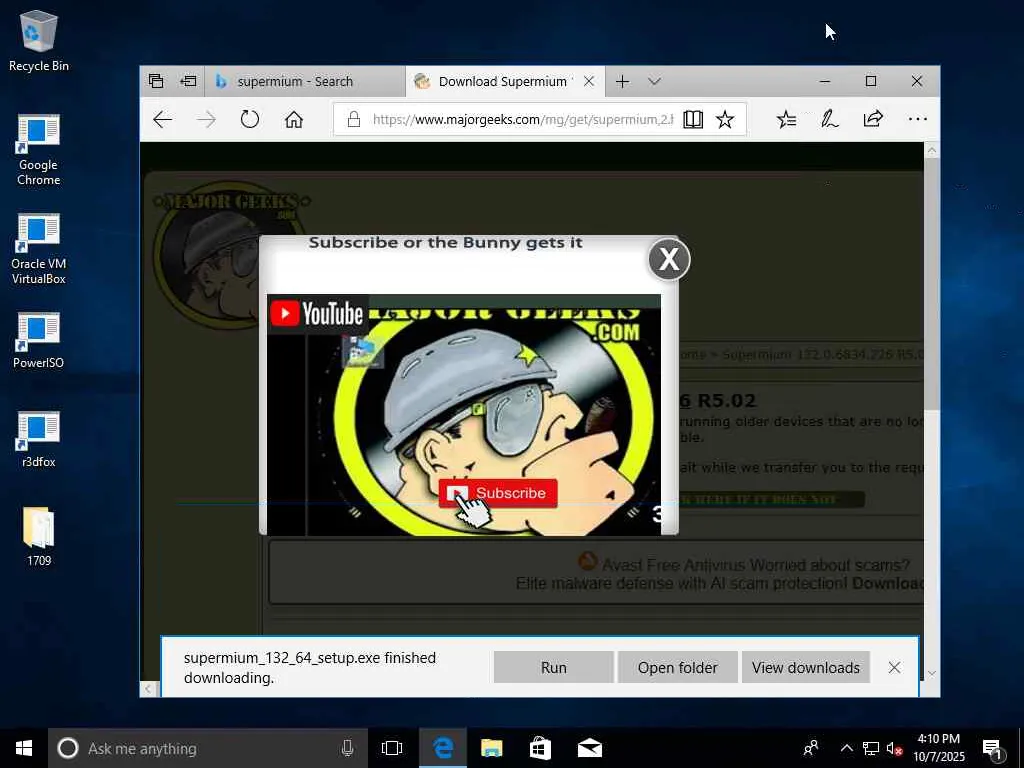This screenshot has height=768, width=1024.
Task: Click the Edge icon on taskbar
Action: (x=443, y=748)
